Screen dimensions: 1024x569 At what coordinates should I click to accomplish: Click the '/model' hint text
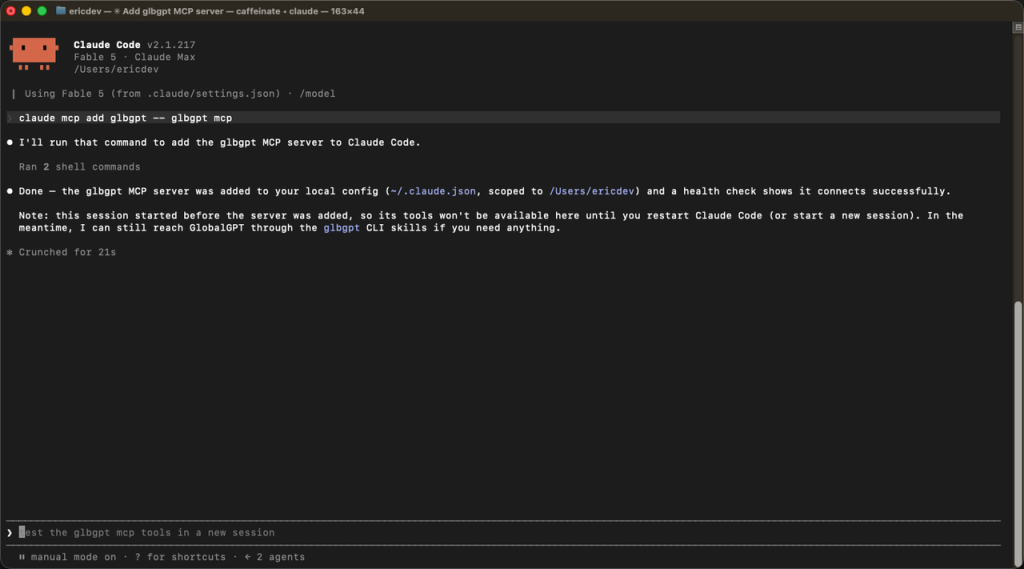click(317, 94)
